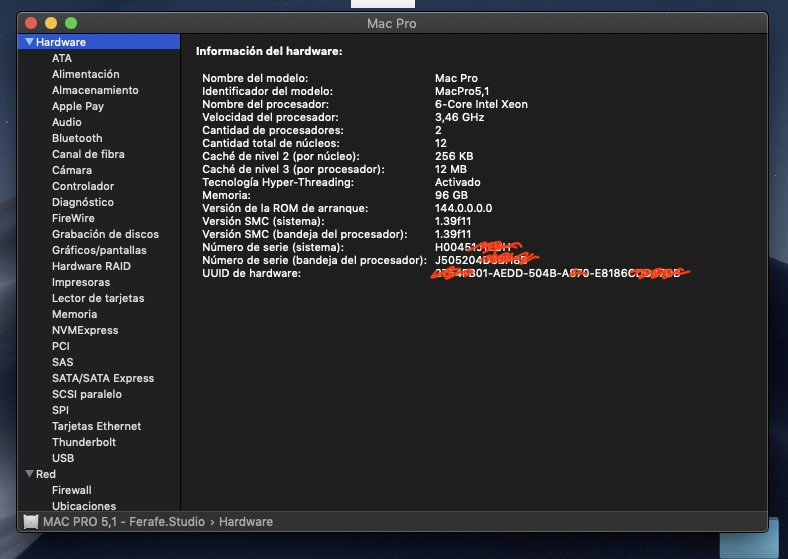Click the 6-Core Intel Xeon value
The width and height of the screenshot is (788, 559).
481,104
